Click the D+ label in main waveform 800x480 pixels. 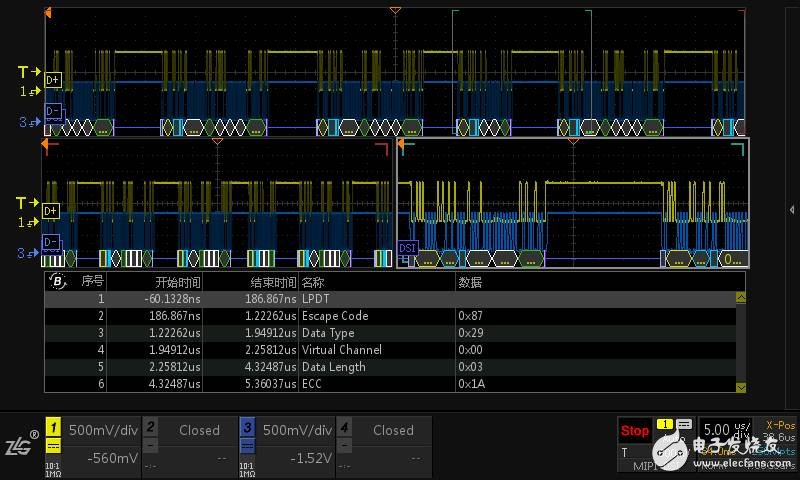[53, 80]
